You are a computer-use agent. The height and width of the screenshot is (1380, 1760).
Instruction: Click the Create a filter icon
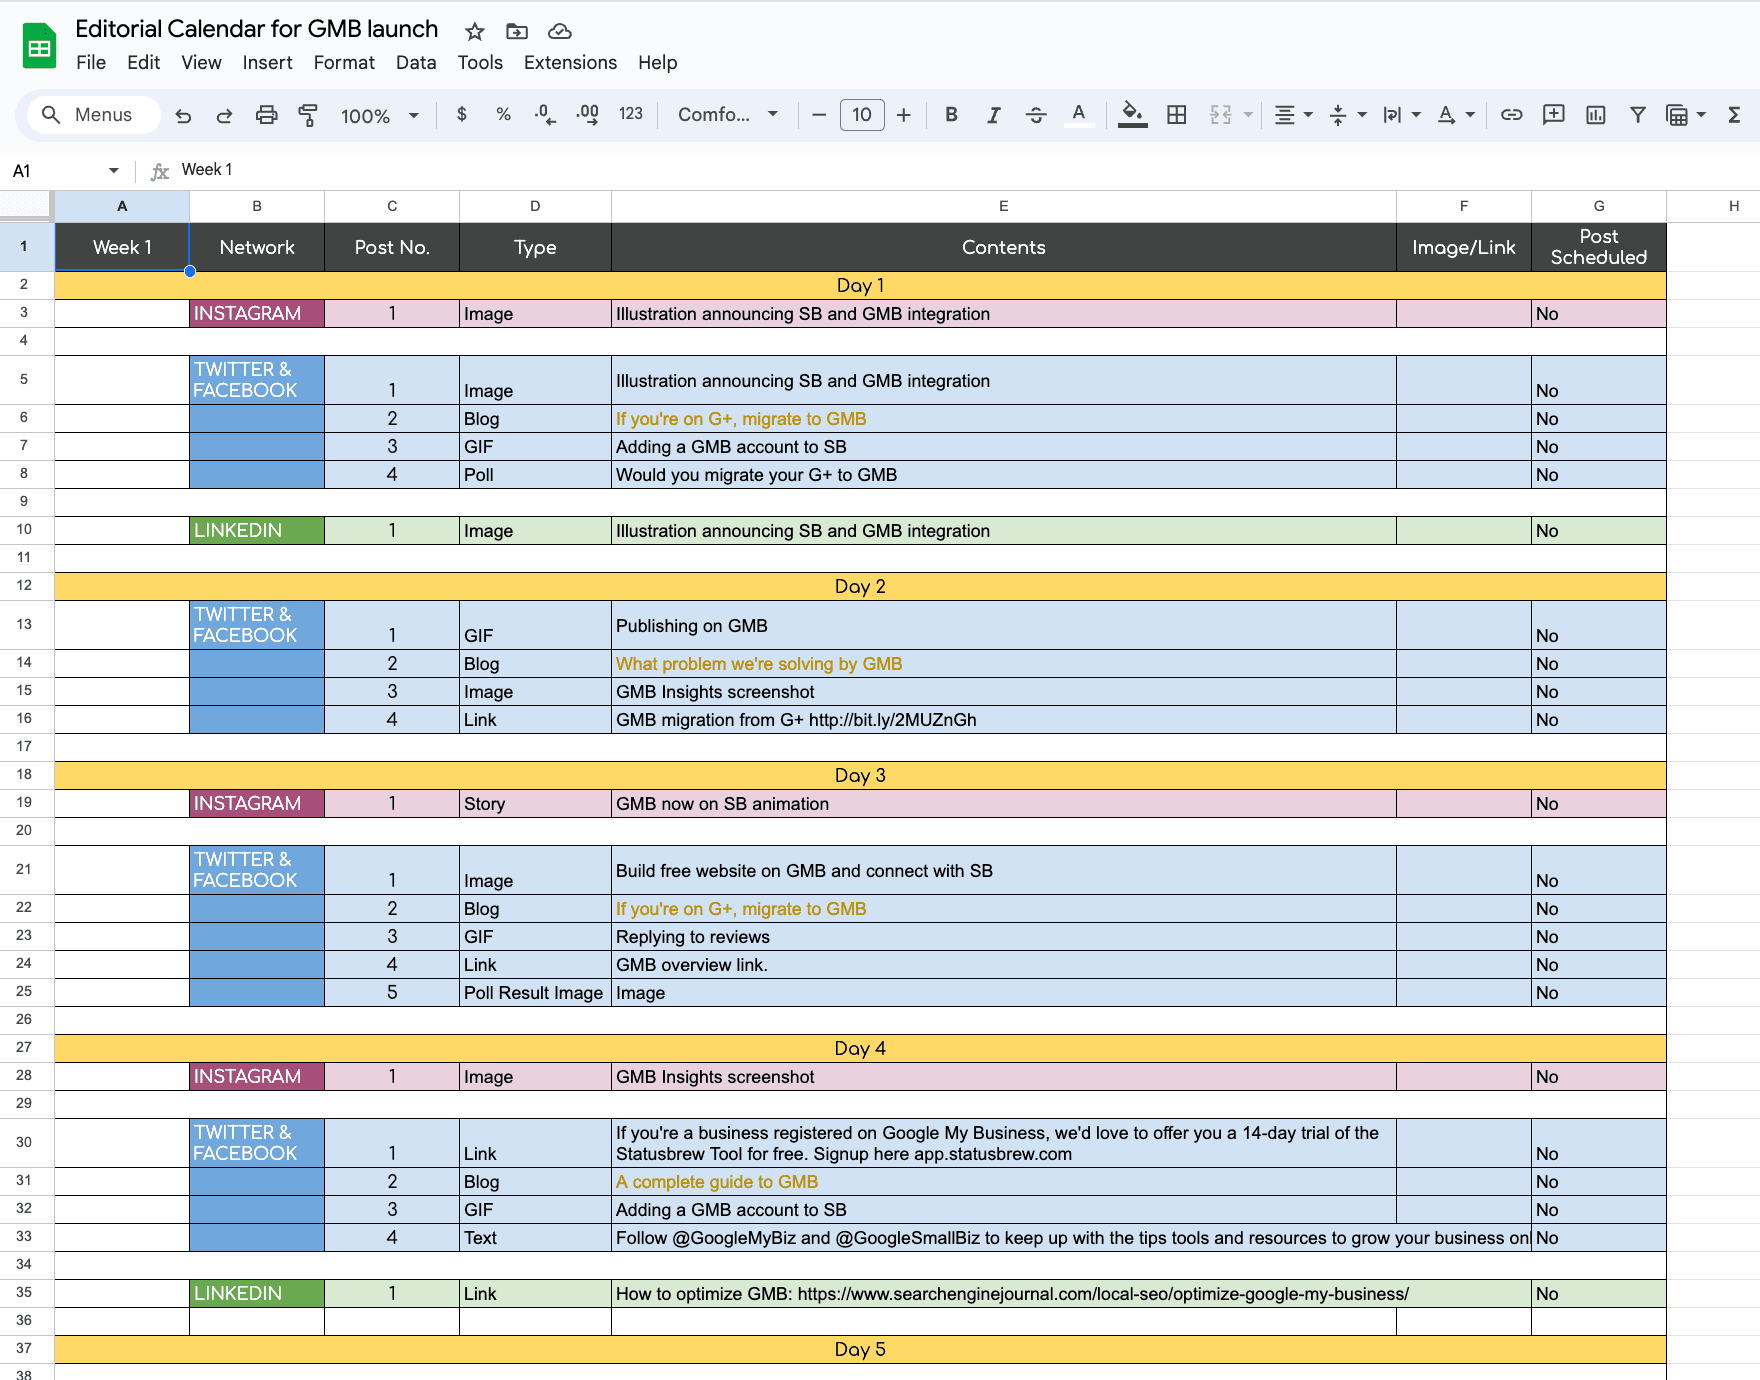(1637, 115)
